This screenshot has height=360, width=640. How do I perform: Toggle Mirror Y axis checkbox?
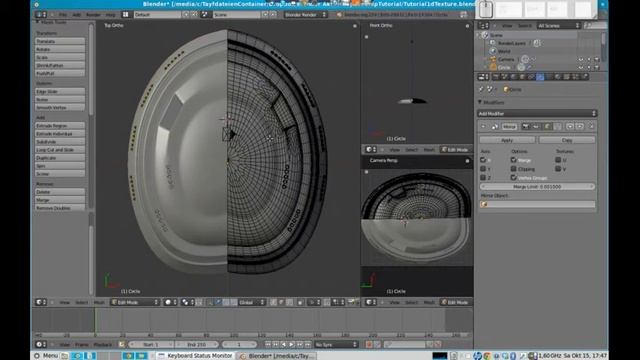483,169
